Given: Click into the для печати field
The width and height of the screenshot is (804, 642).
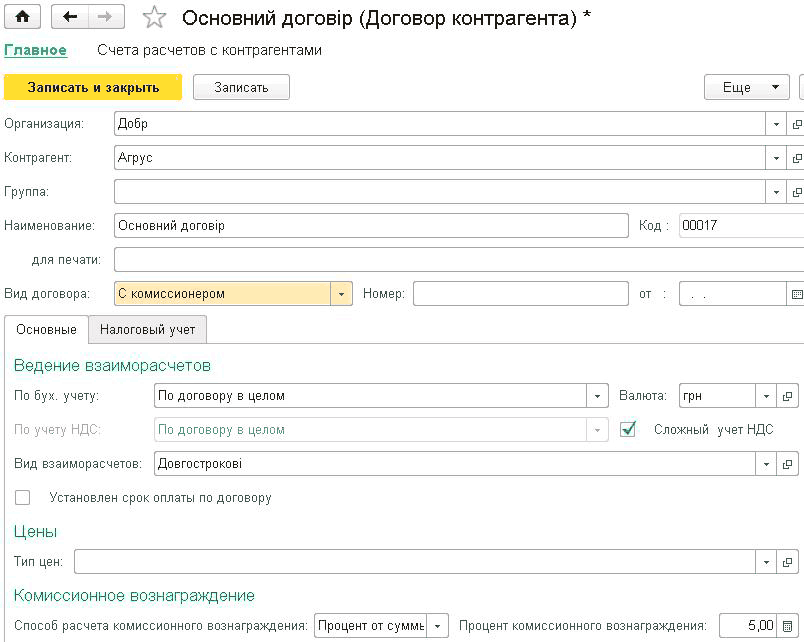Looking at the screenshot, I should click(459, 259).
